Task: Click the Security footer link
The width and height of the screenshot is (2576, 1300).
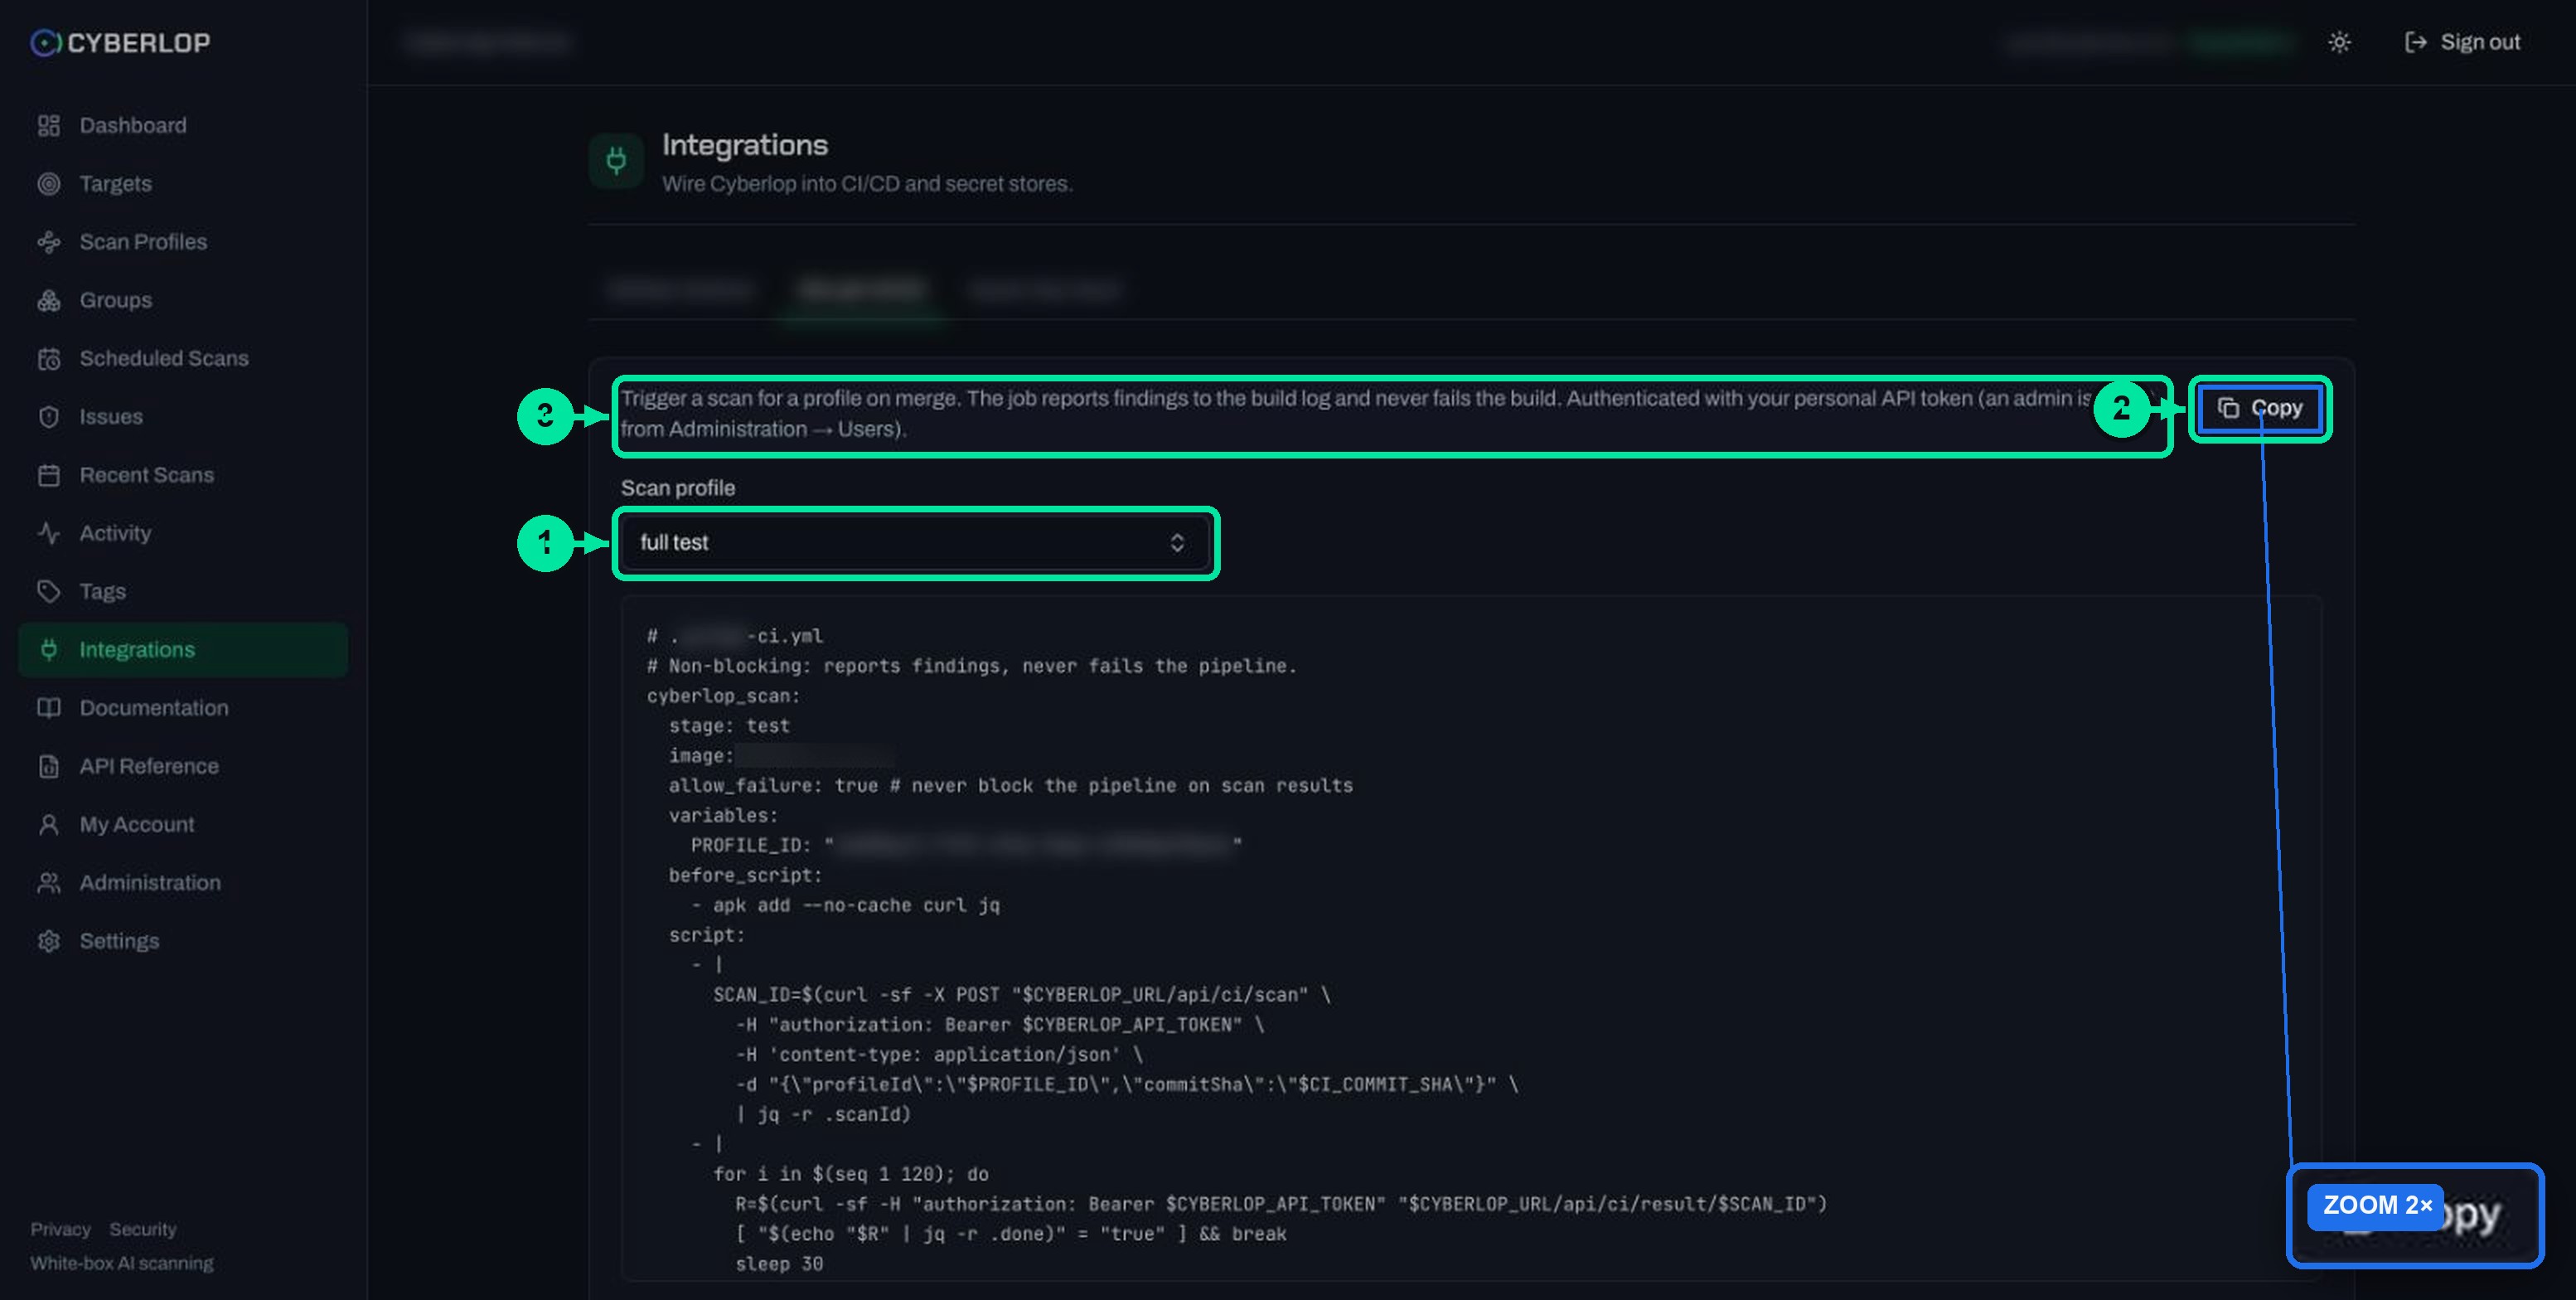Action: [x=143, y=1229]
